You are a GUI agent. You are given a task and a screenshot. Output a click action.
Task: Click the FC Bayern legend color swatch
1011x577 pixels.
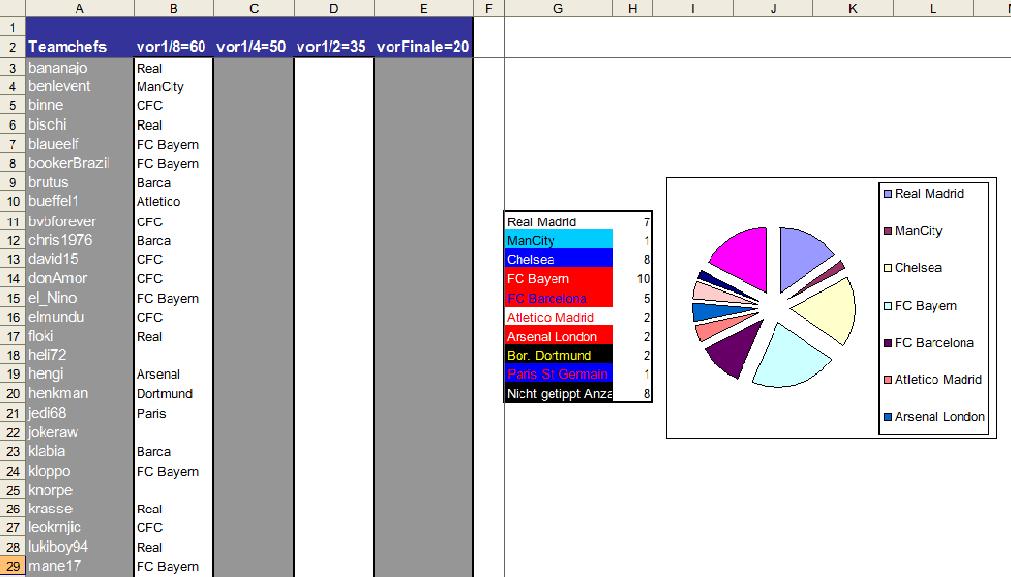pyautogui.click(x=888, y=306)
